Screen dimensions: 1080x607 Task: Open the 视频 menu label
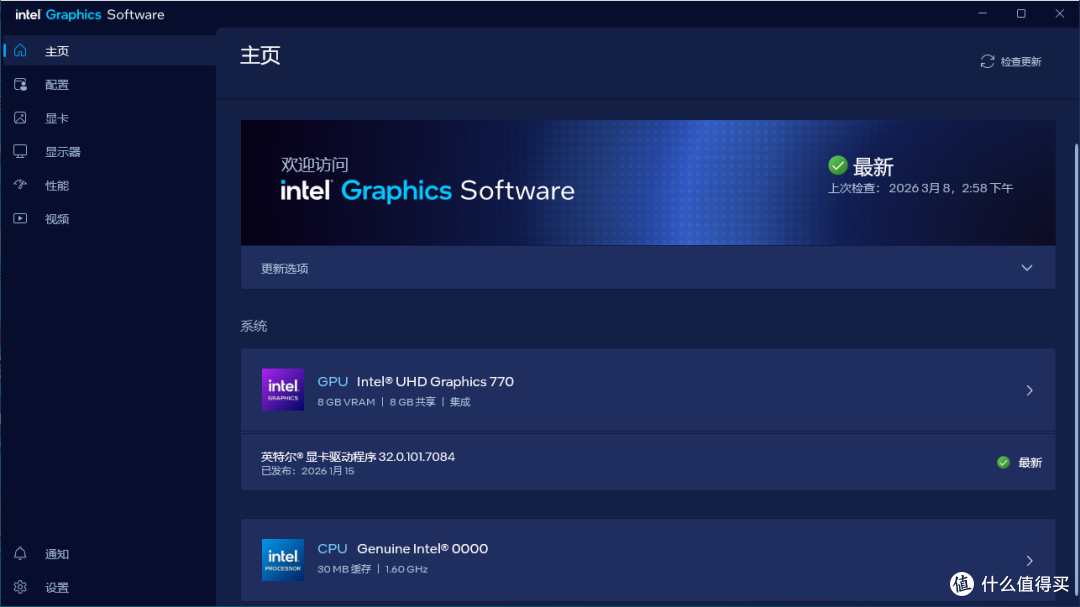tap(56, 219)
